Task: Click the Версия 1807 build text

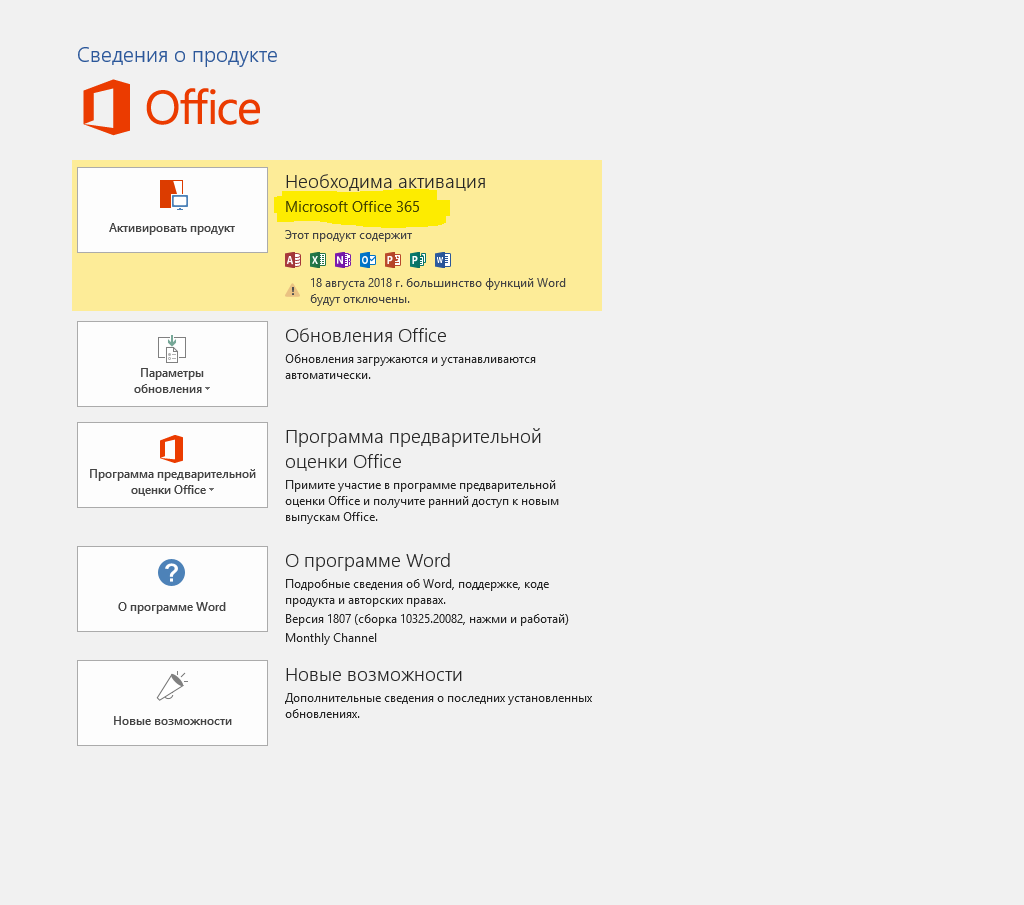Action: coord(427,619)
